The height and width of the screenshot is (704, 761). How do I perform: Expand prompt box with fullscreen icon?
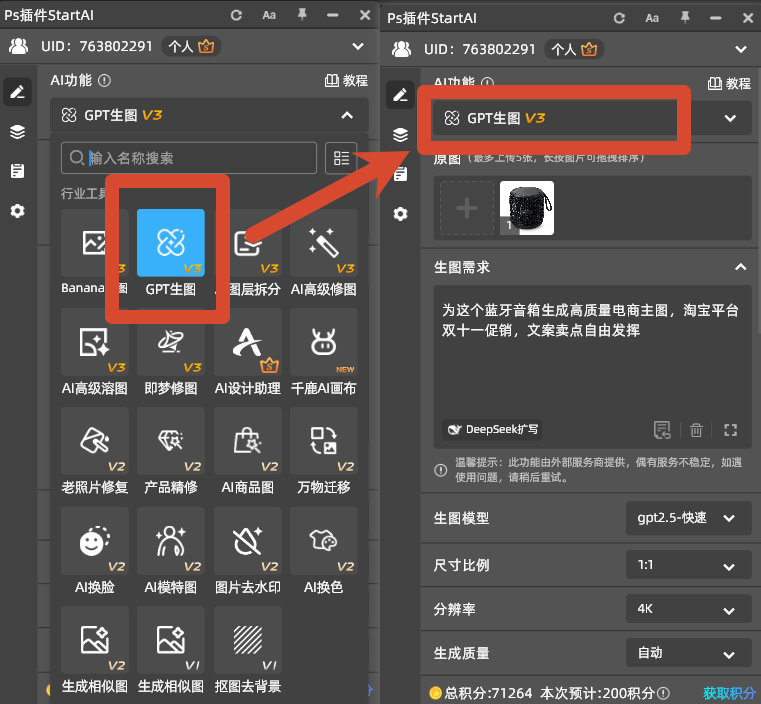[x=730, y=430]
